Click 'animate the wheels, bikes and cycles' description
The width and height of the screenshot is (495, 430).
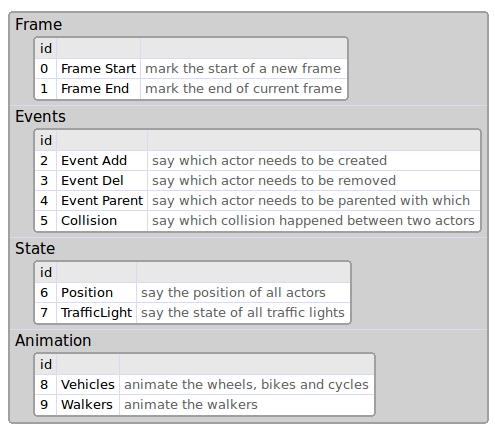246,384
